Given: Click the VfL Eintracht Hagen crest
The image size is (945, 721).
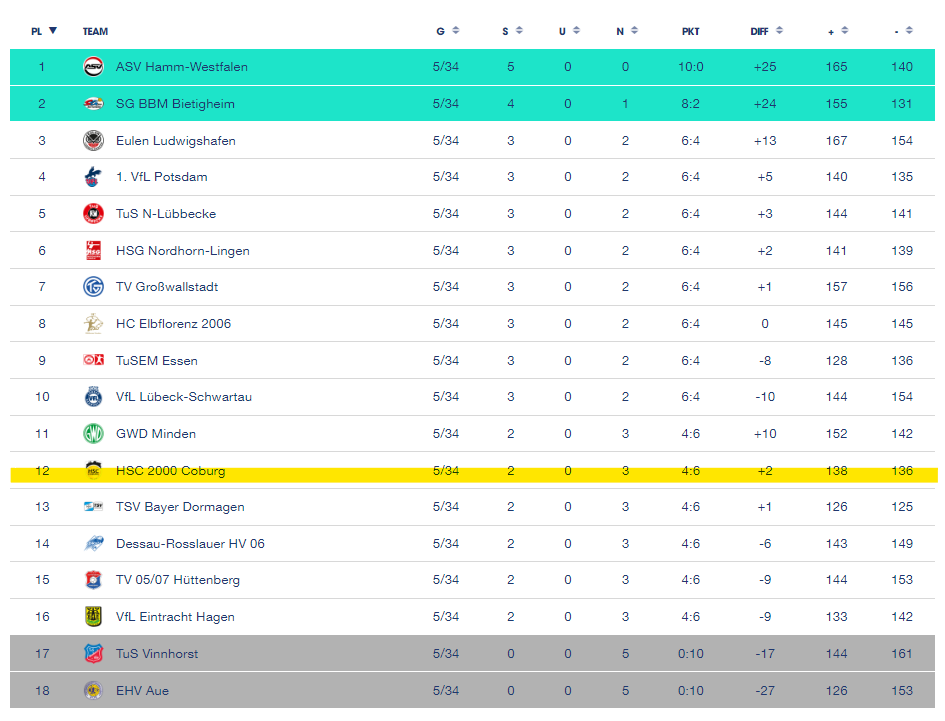Looking at the screenshot, I should [x=93, y=617].
